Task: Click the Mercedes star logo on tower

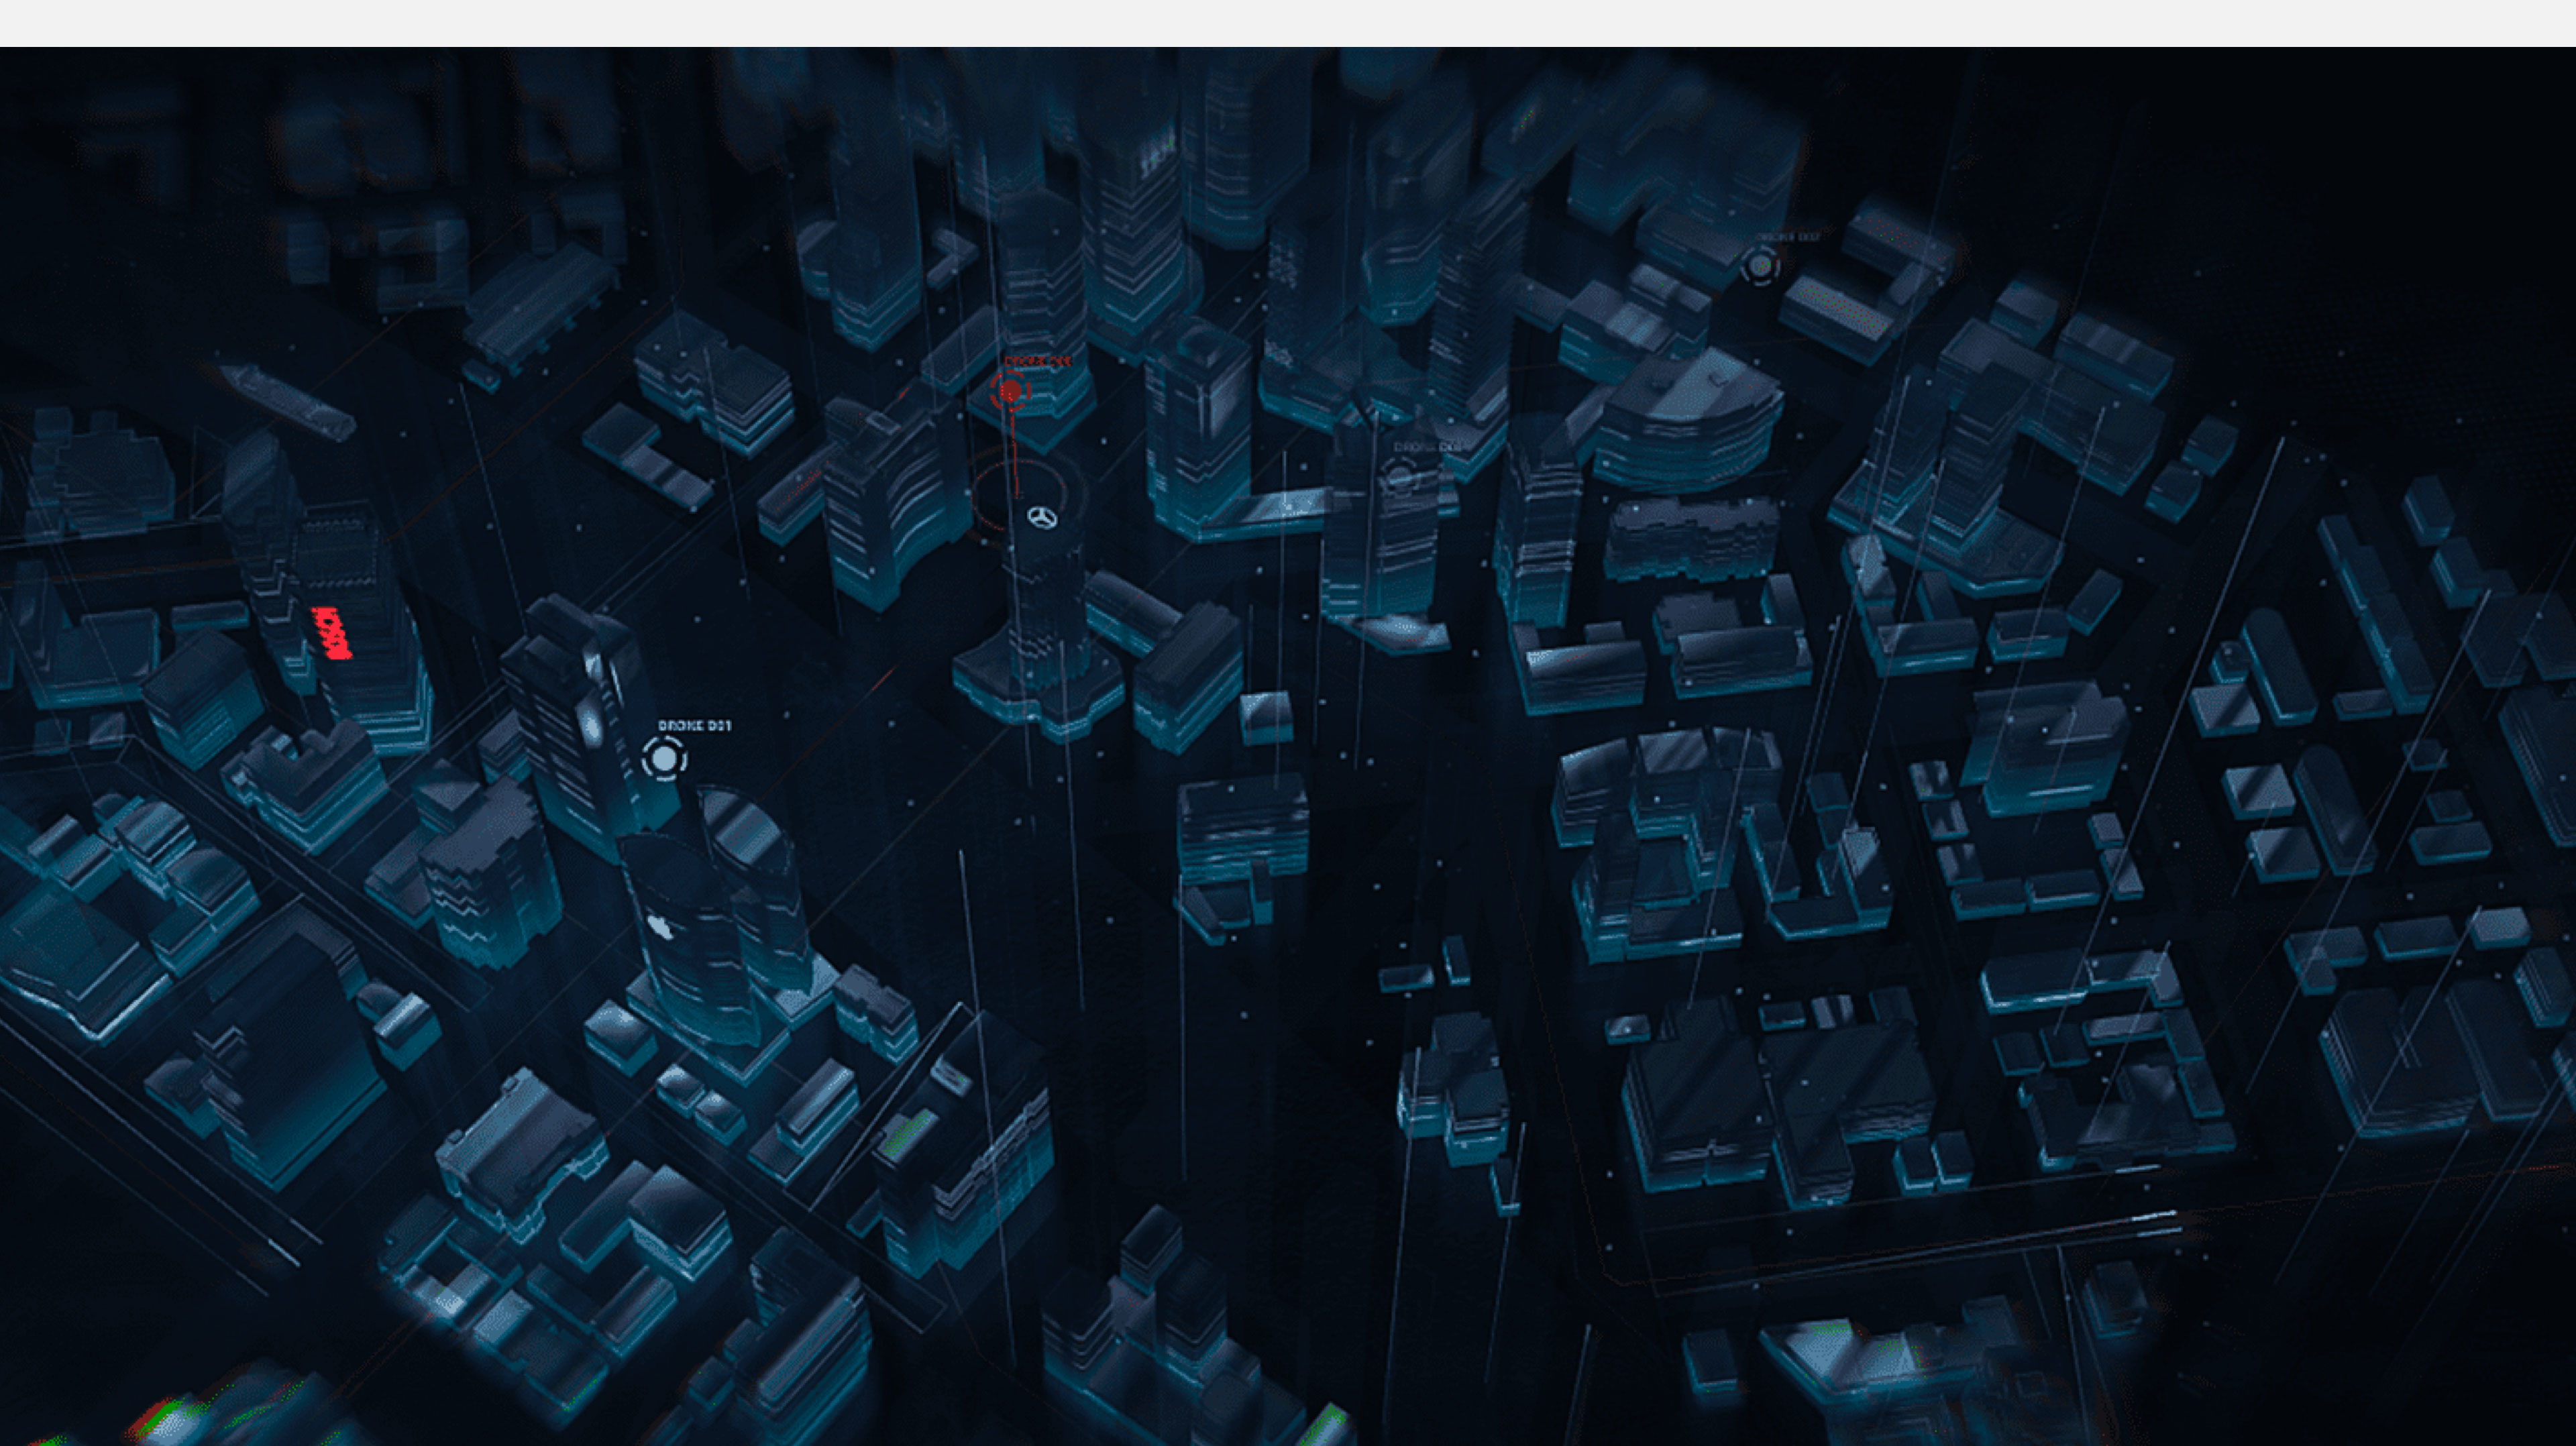Action: 1042,517
